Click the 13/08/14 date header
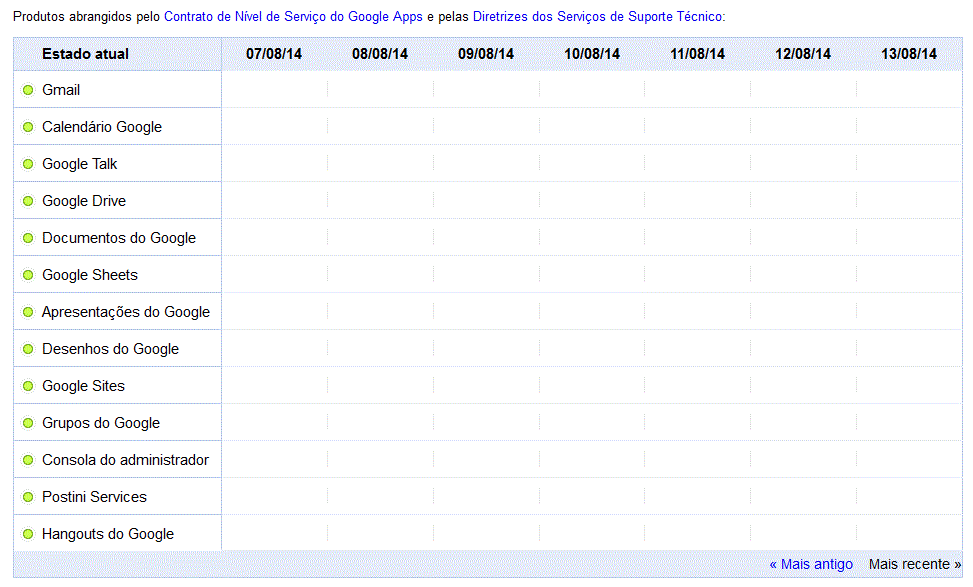The width and height of the screenshot is (973, 587). tap(909, 54)
